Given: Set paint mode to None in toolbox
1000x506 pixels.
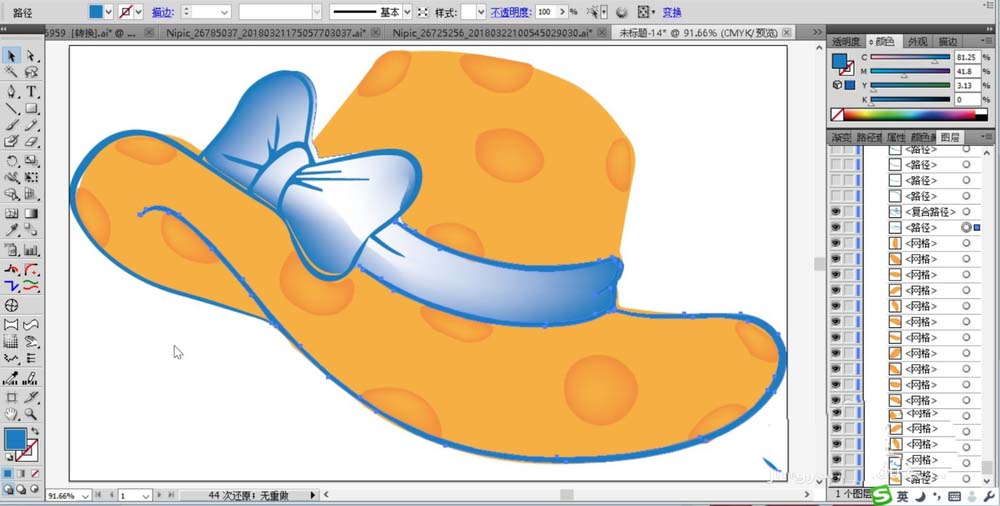Looking at the screenshot, I should tap(34, 474).
